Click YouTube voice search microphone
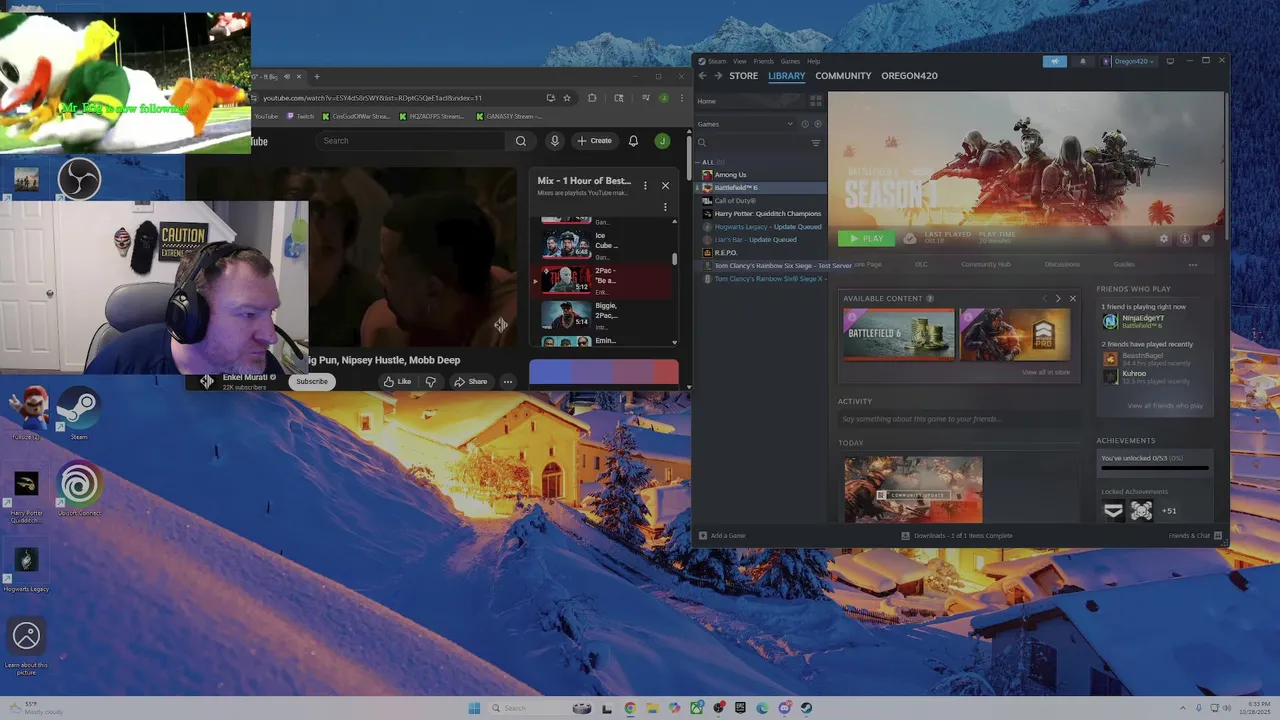The width and height of the screenshot is (1280, 720). click(554, 141)
